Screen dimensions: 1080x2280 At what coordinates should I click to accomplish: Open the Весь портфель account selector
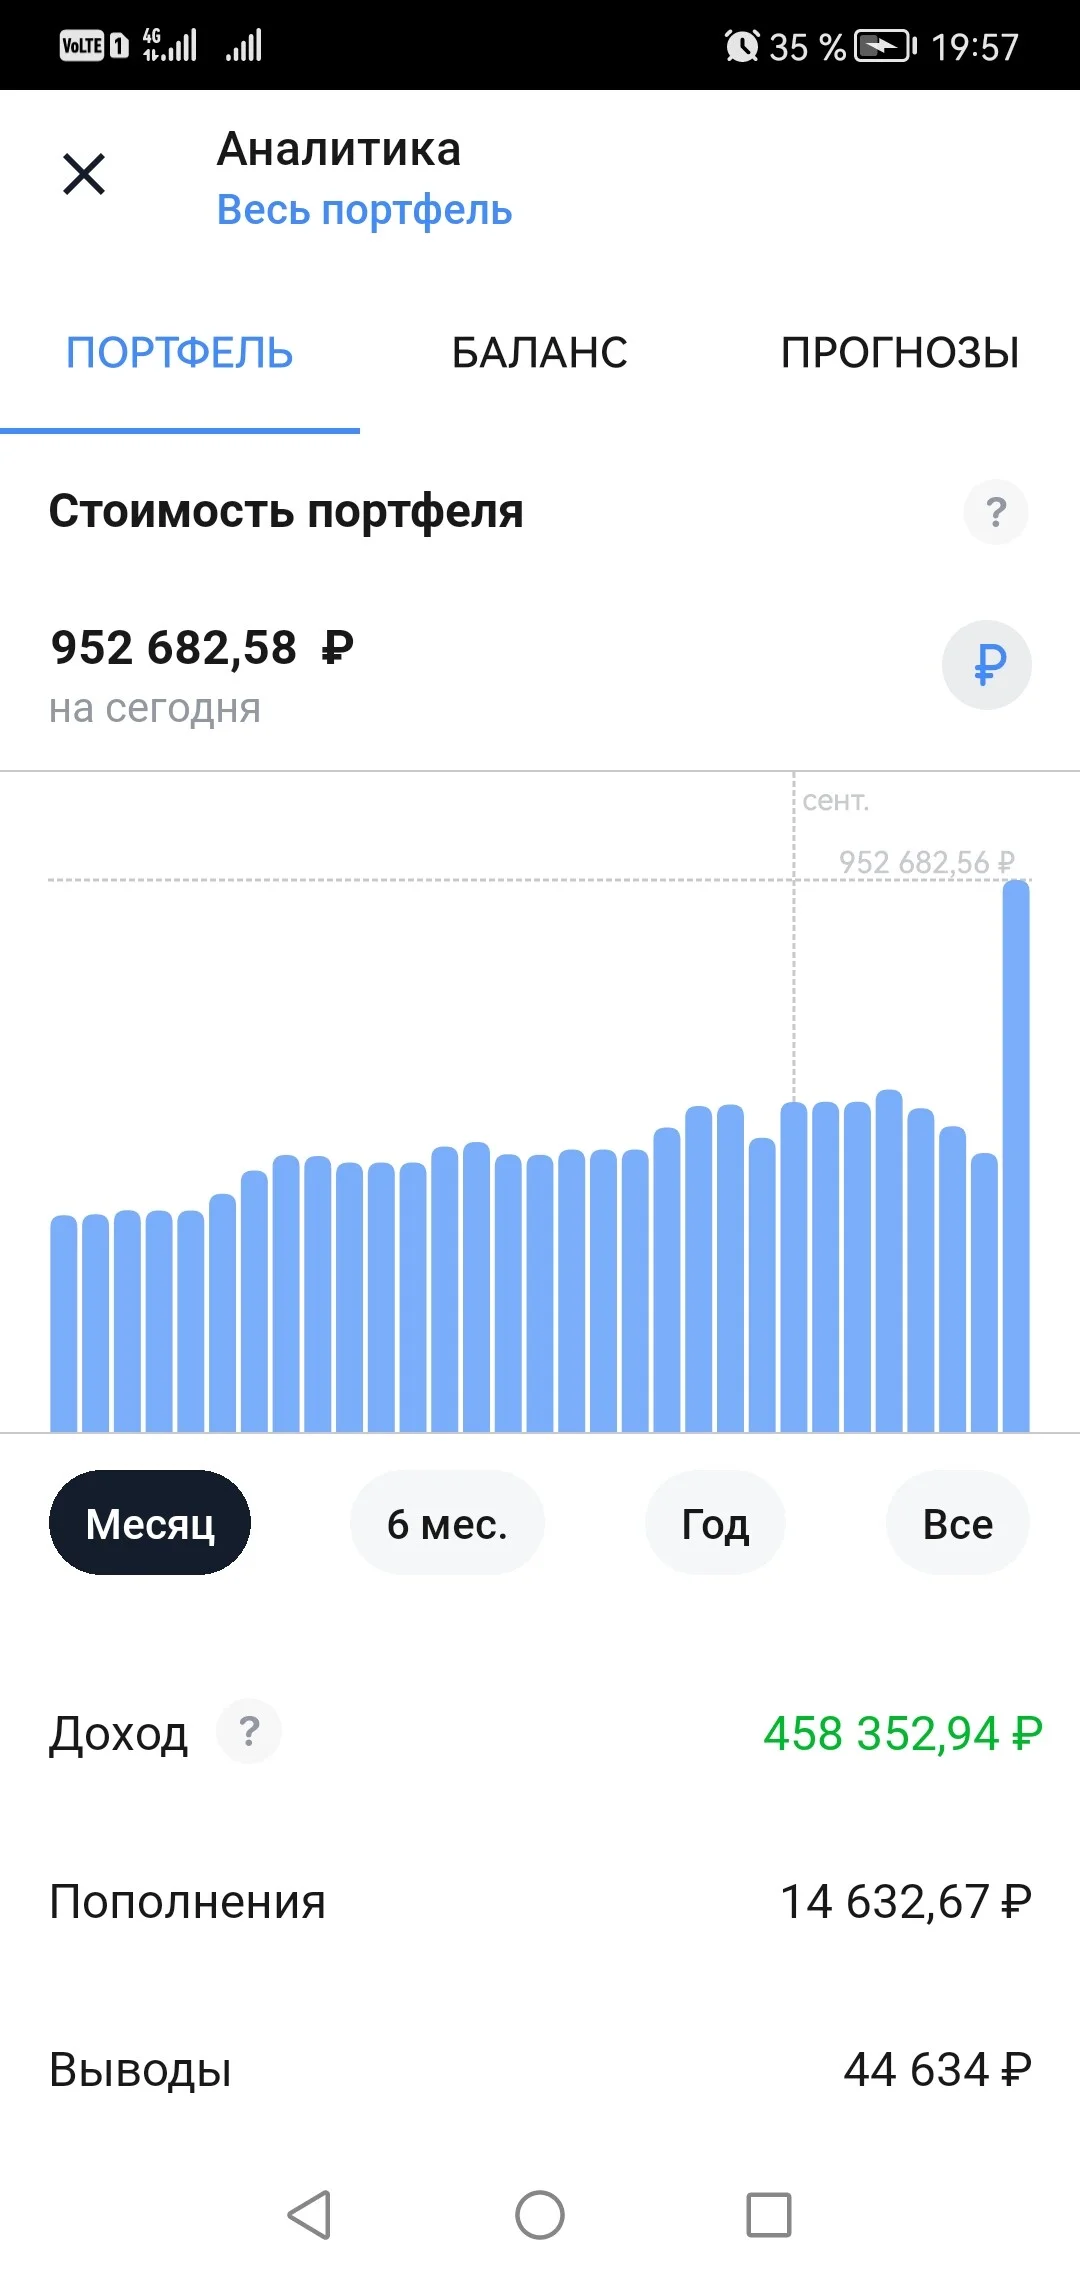point(364,210)
